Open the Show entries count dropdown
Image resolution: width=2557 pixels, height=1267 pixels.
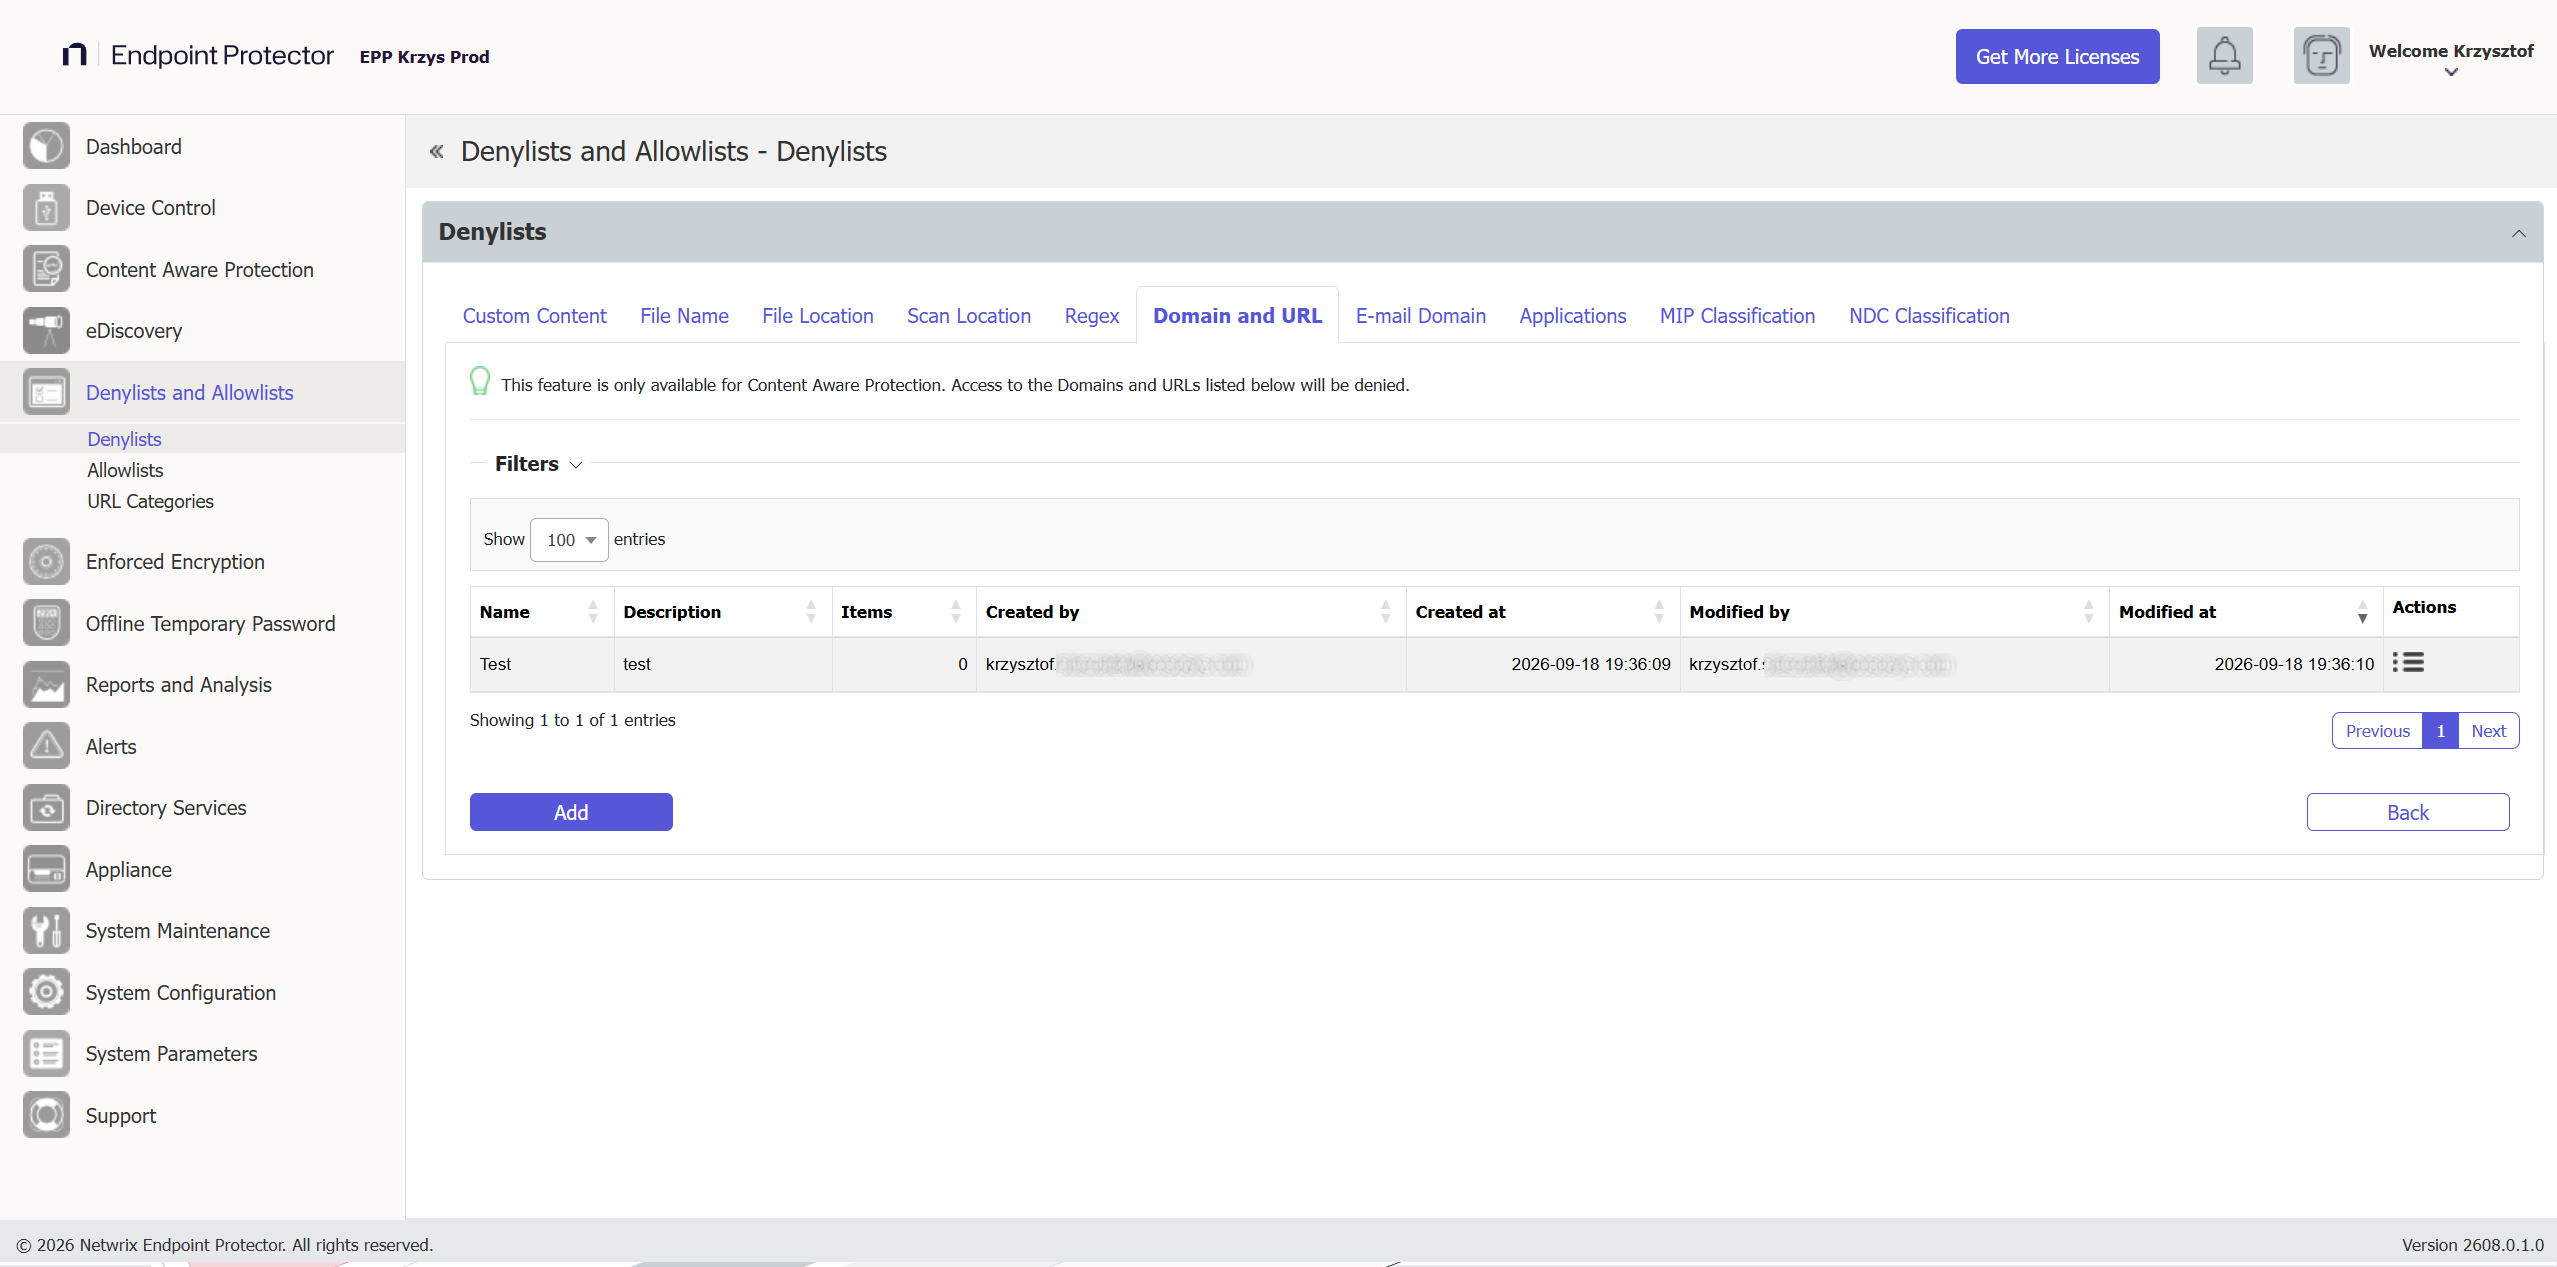click(569, 540)
